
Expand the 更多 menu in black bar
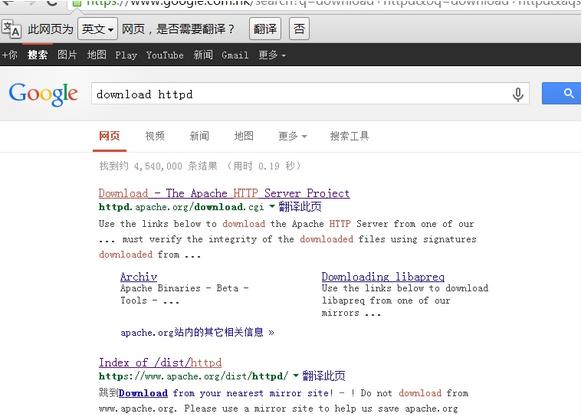[272, 55]
